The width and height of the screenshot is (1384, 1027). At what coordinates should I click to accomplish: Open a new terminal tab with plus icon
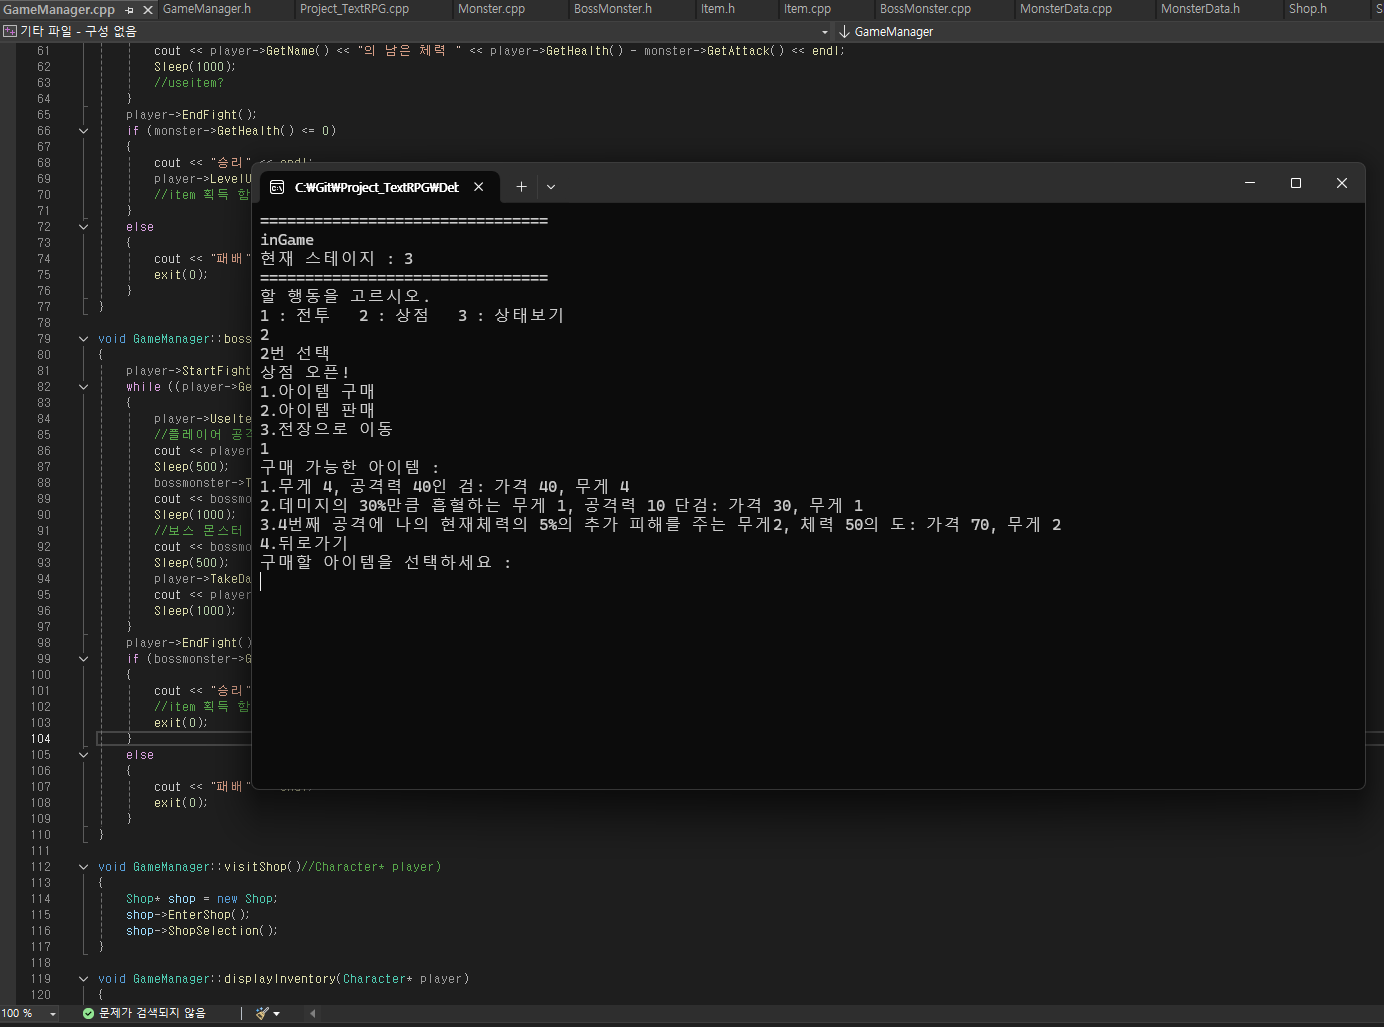pyautogui.click(x=521, y=187)
